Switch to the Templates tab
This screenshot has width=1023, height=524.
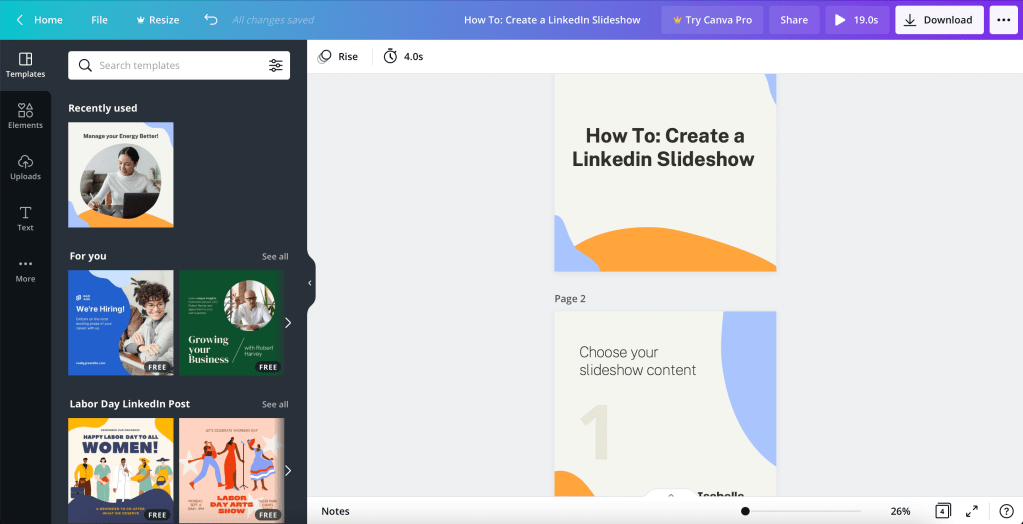pos(25,65)
